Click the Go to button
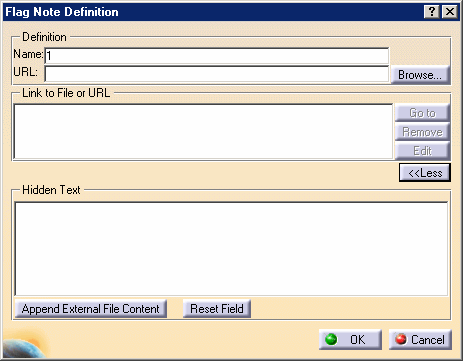The width and height of the screenshot is (463, 361). [423, 113]
